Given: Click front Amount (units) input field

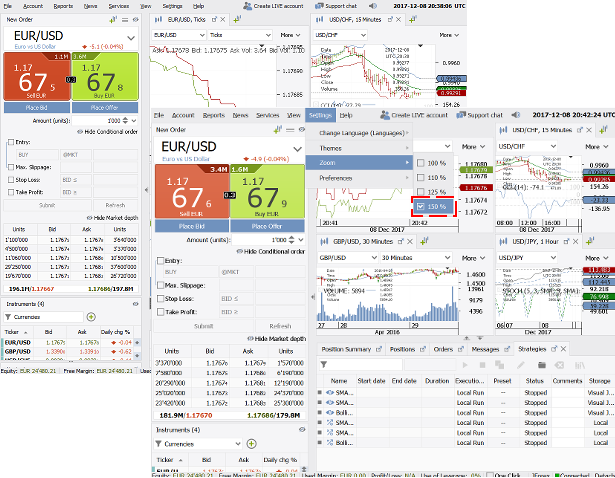Looking at the screenshot, I should [260, 240].
